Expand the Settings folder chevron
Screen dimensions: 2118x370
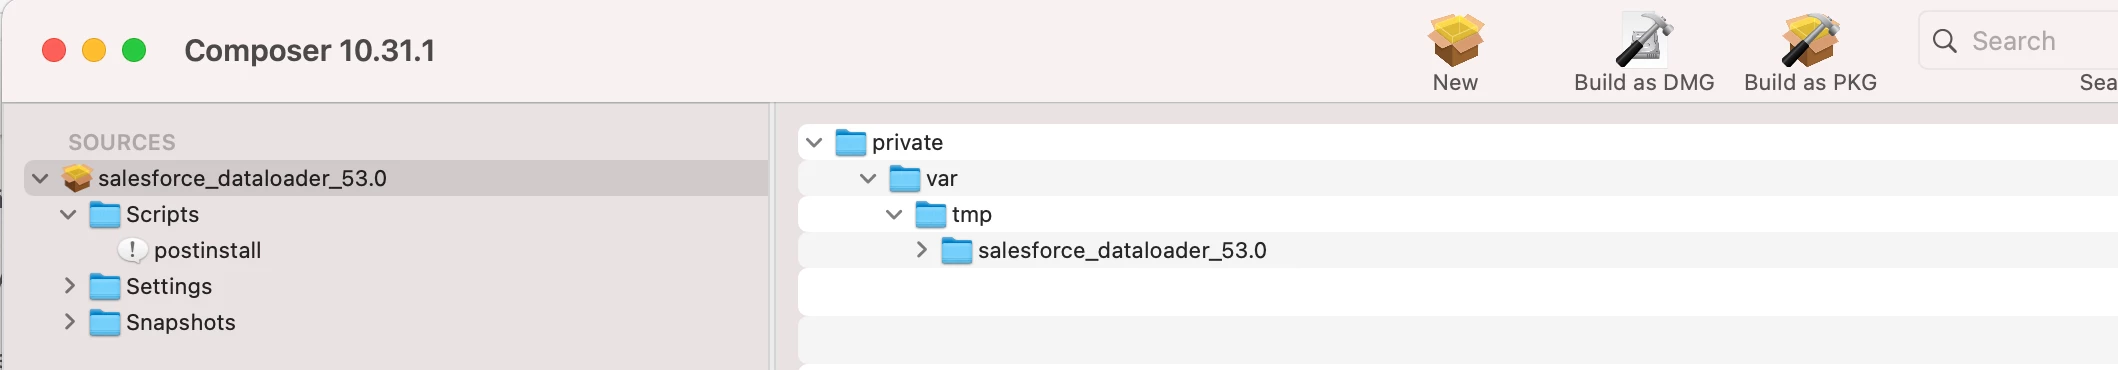69,286
